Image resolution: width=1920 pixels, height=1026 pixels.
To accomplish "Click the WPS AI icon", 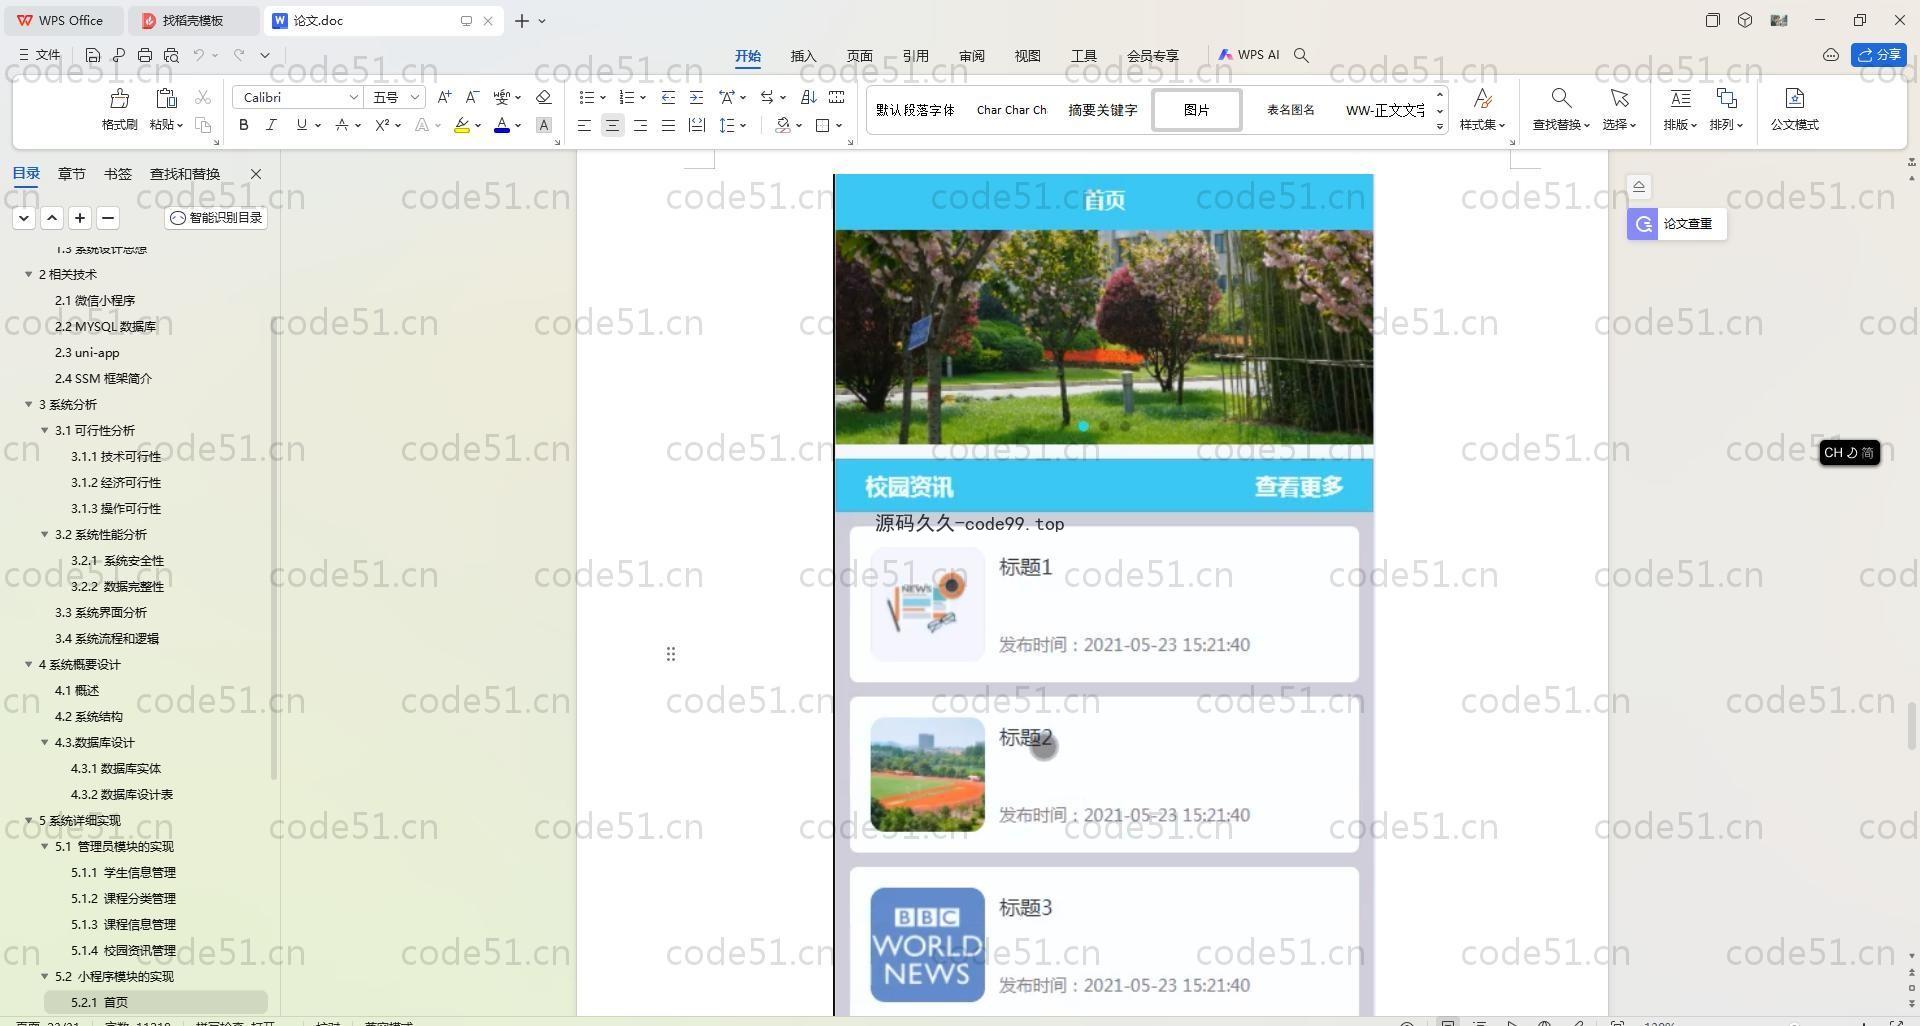I will click(1249, 55).
